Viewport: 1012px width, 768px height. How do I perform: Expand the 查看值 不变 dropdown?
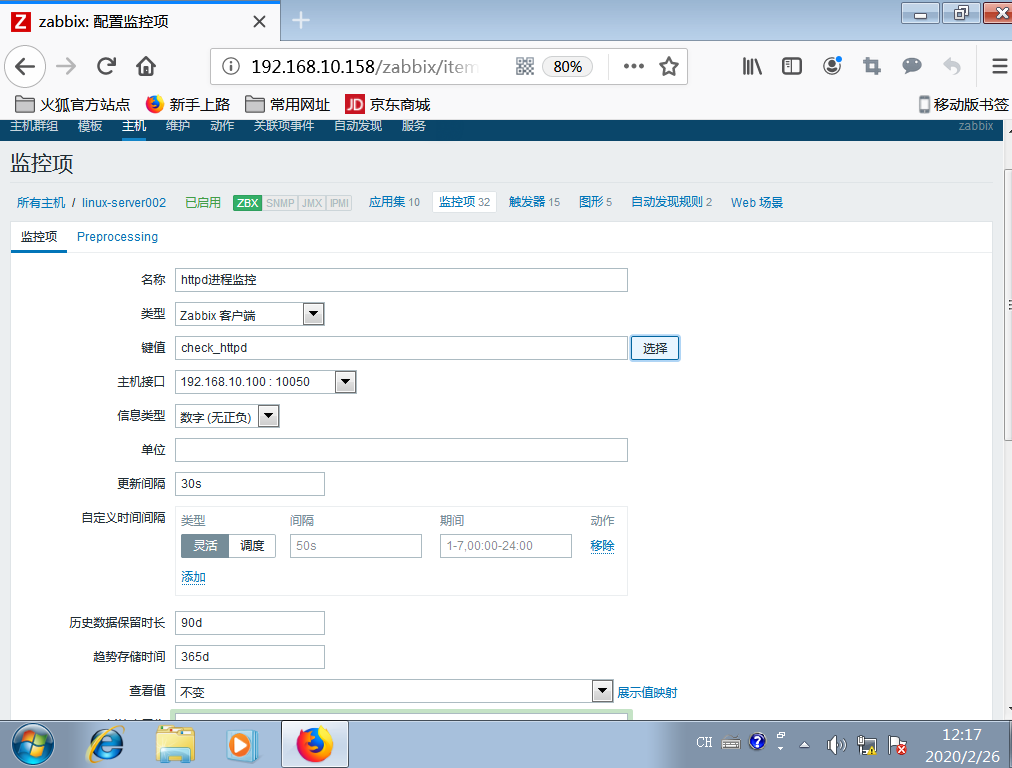(394, 691)
